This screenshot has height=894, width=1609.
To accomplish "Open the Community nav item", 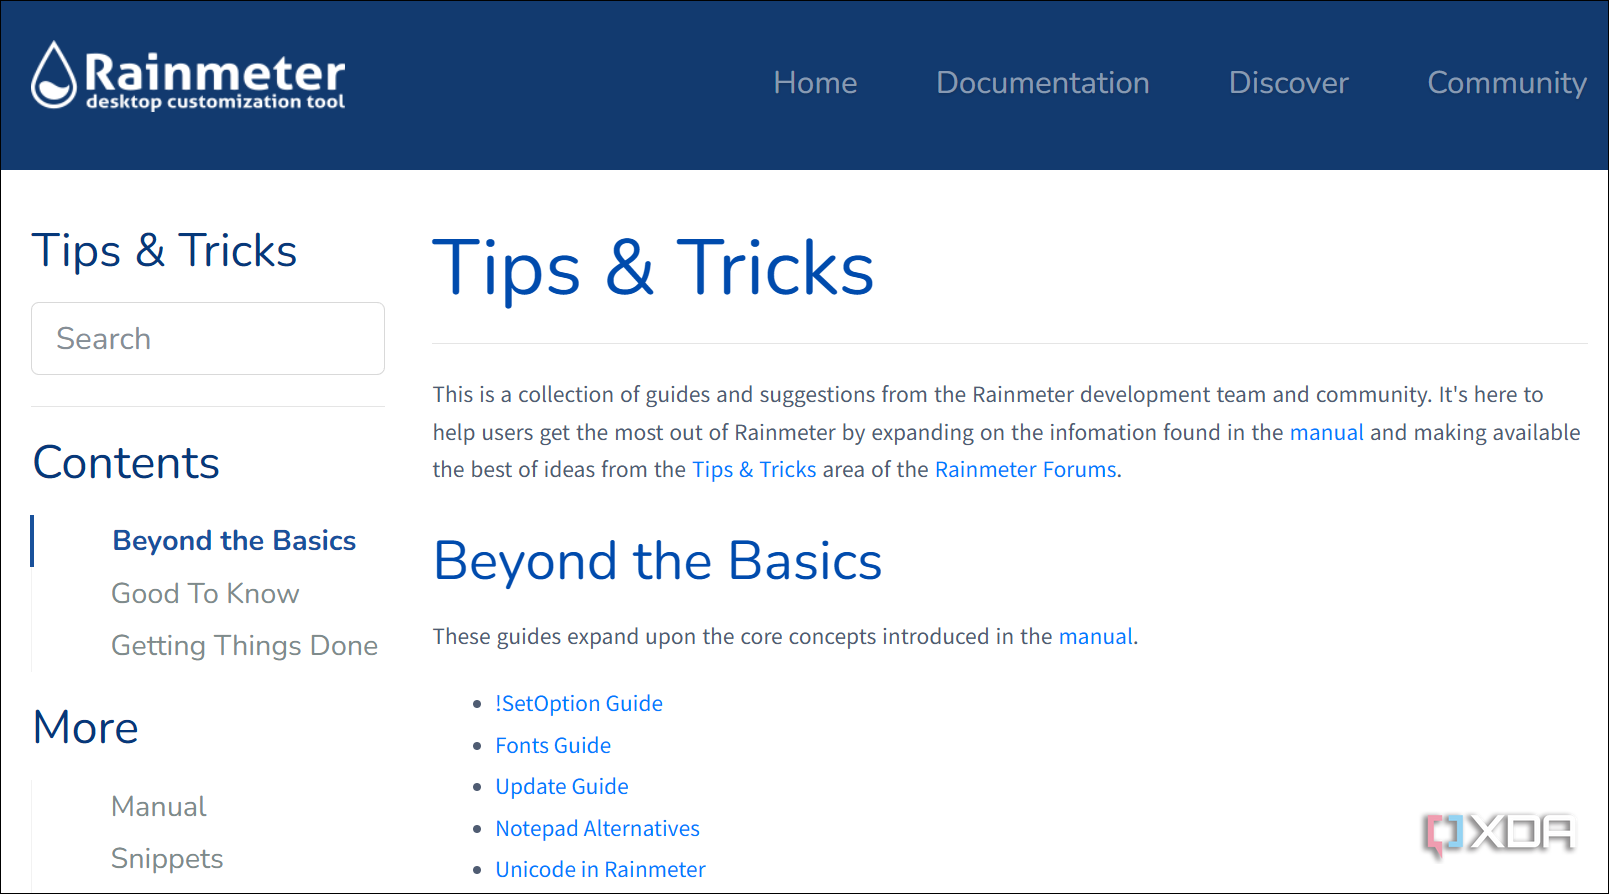I will [1506, 83].
